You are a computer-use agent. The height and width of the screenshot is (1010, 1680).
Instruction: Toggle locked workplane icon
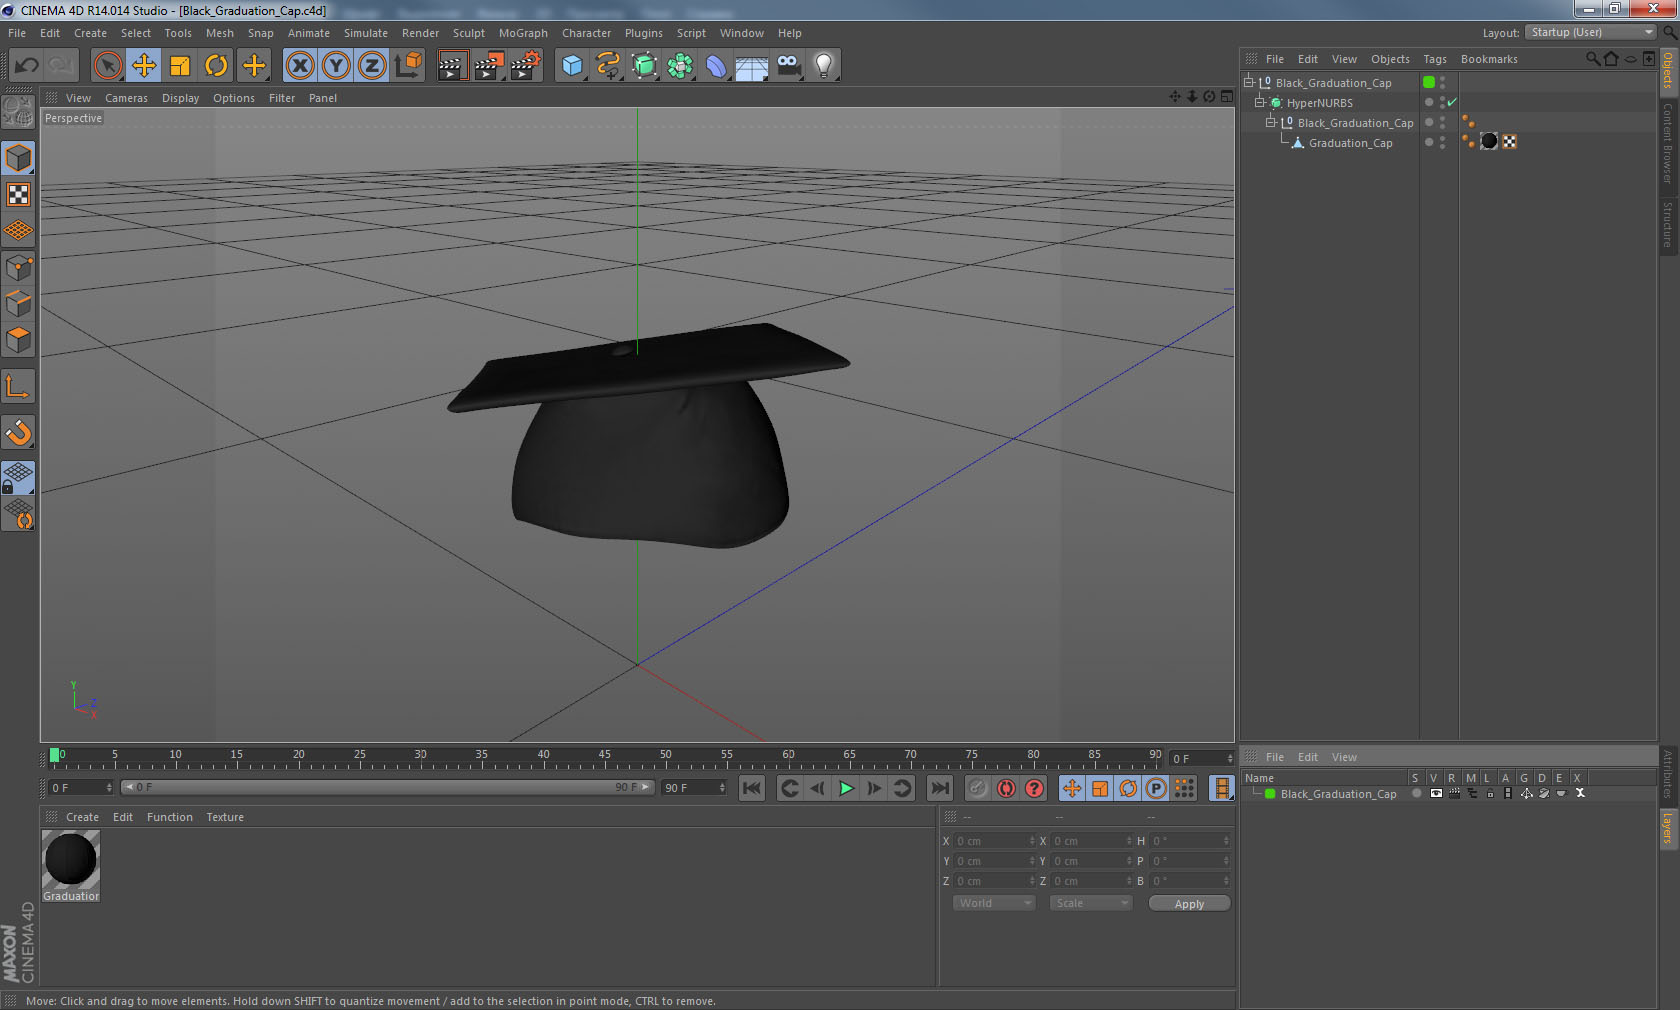(x=18, y=477)
